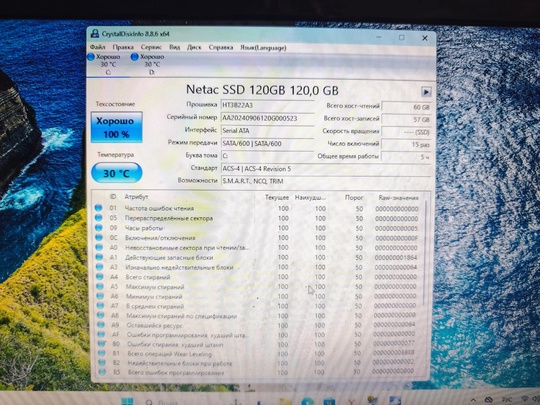Screen dimensions: 540x405
Task: Click the host writes value 57 GB
Action: click(407, 120)
